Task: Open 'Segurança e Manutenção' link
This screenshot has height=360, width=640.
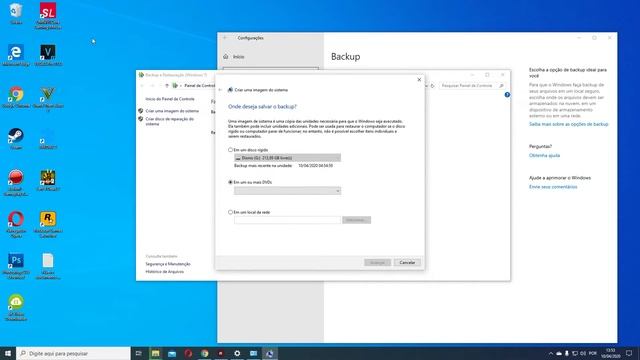Action: coord(168,264)
